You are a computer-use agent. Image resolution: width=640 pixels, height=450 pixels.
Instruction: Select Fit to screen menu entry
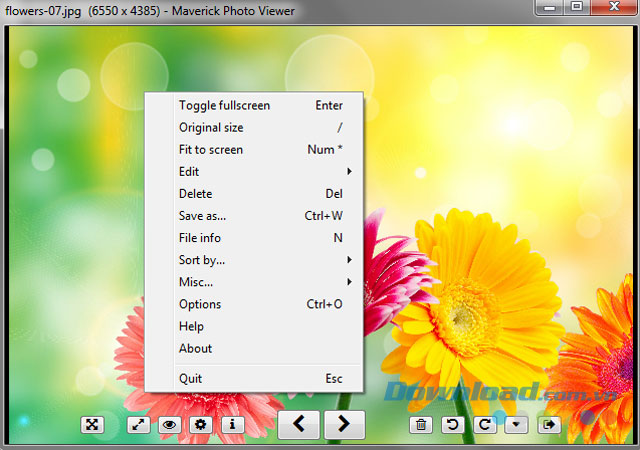(x=211, y=150)
